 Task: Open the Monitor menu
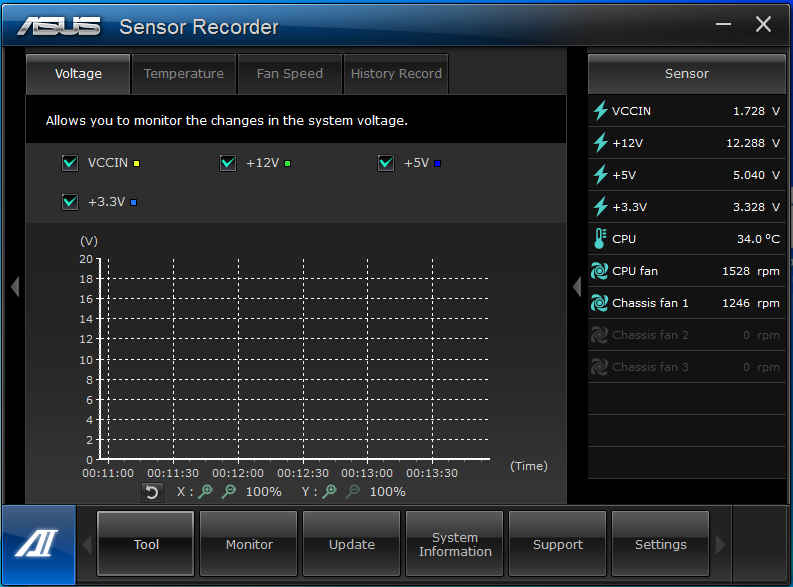248,544
